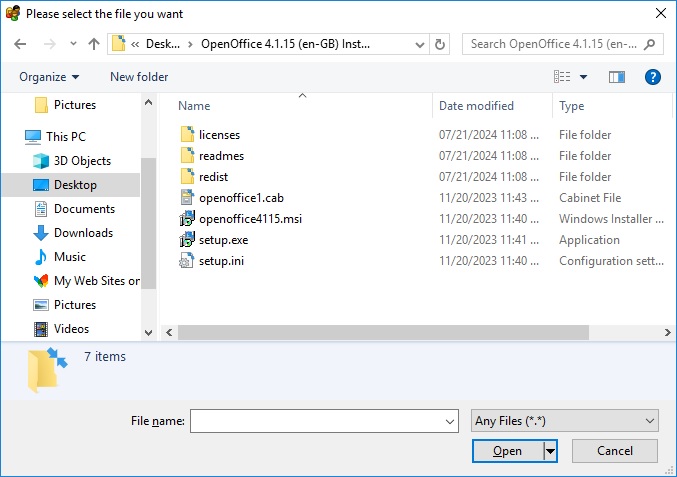
Task: Expand the File name history dropdown
Action: coord(450,421)
